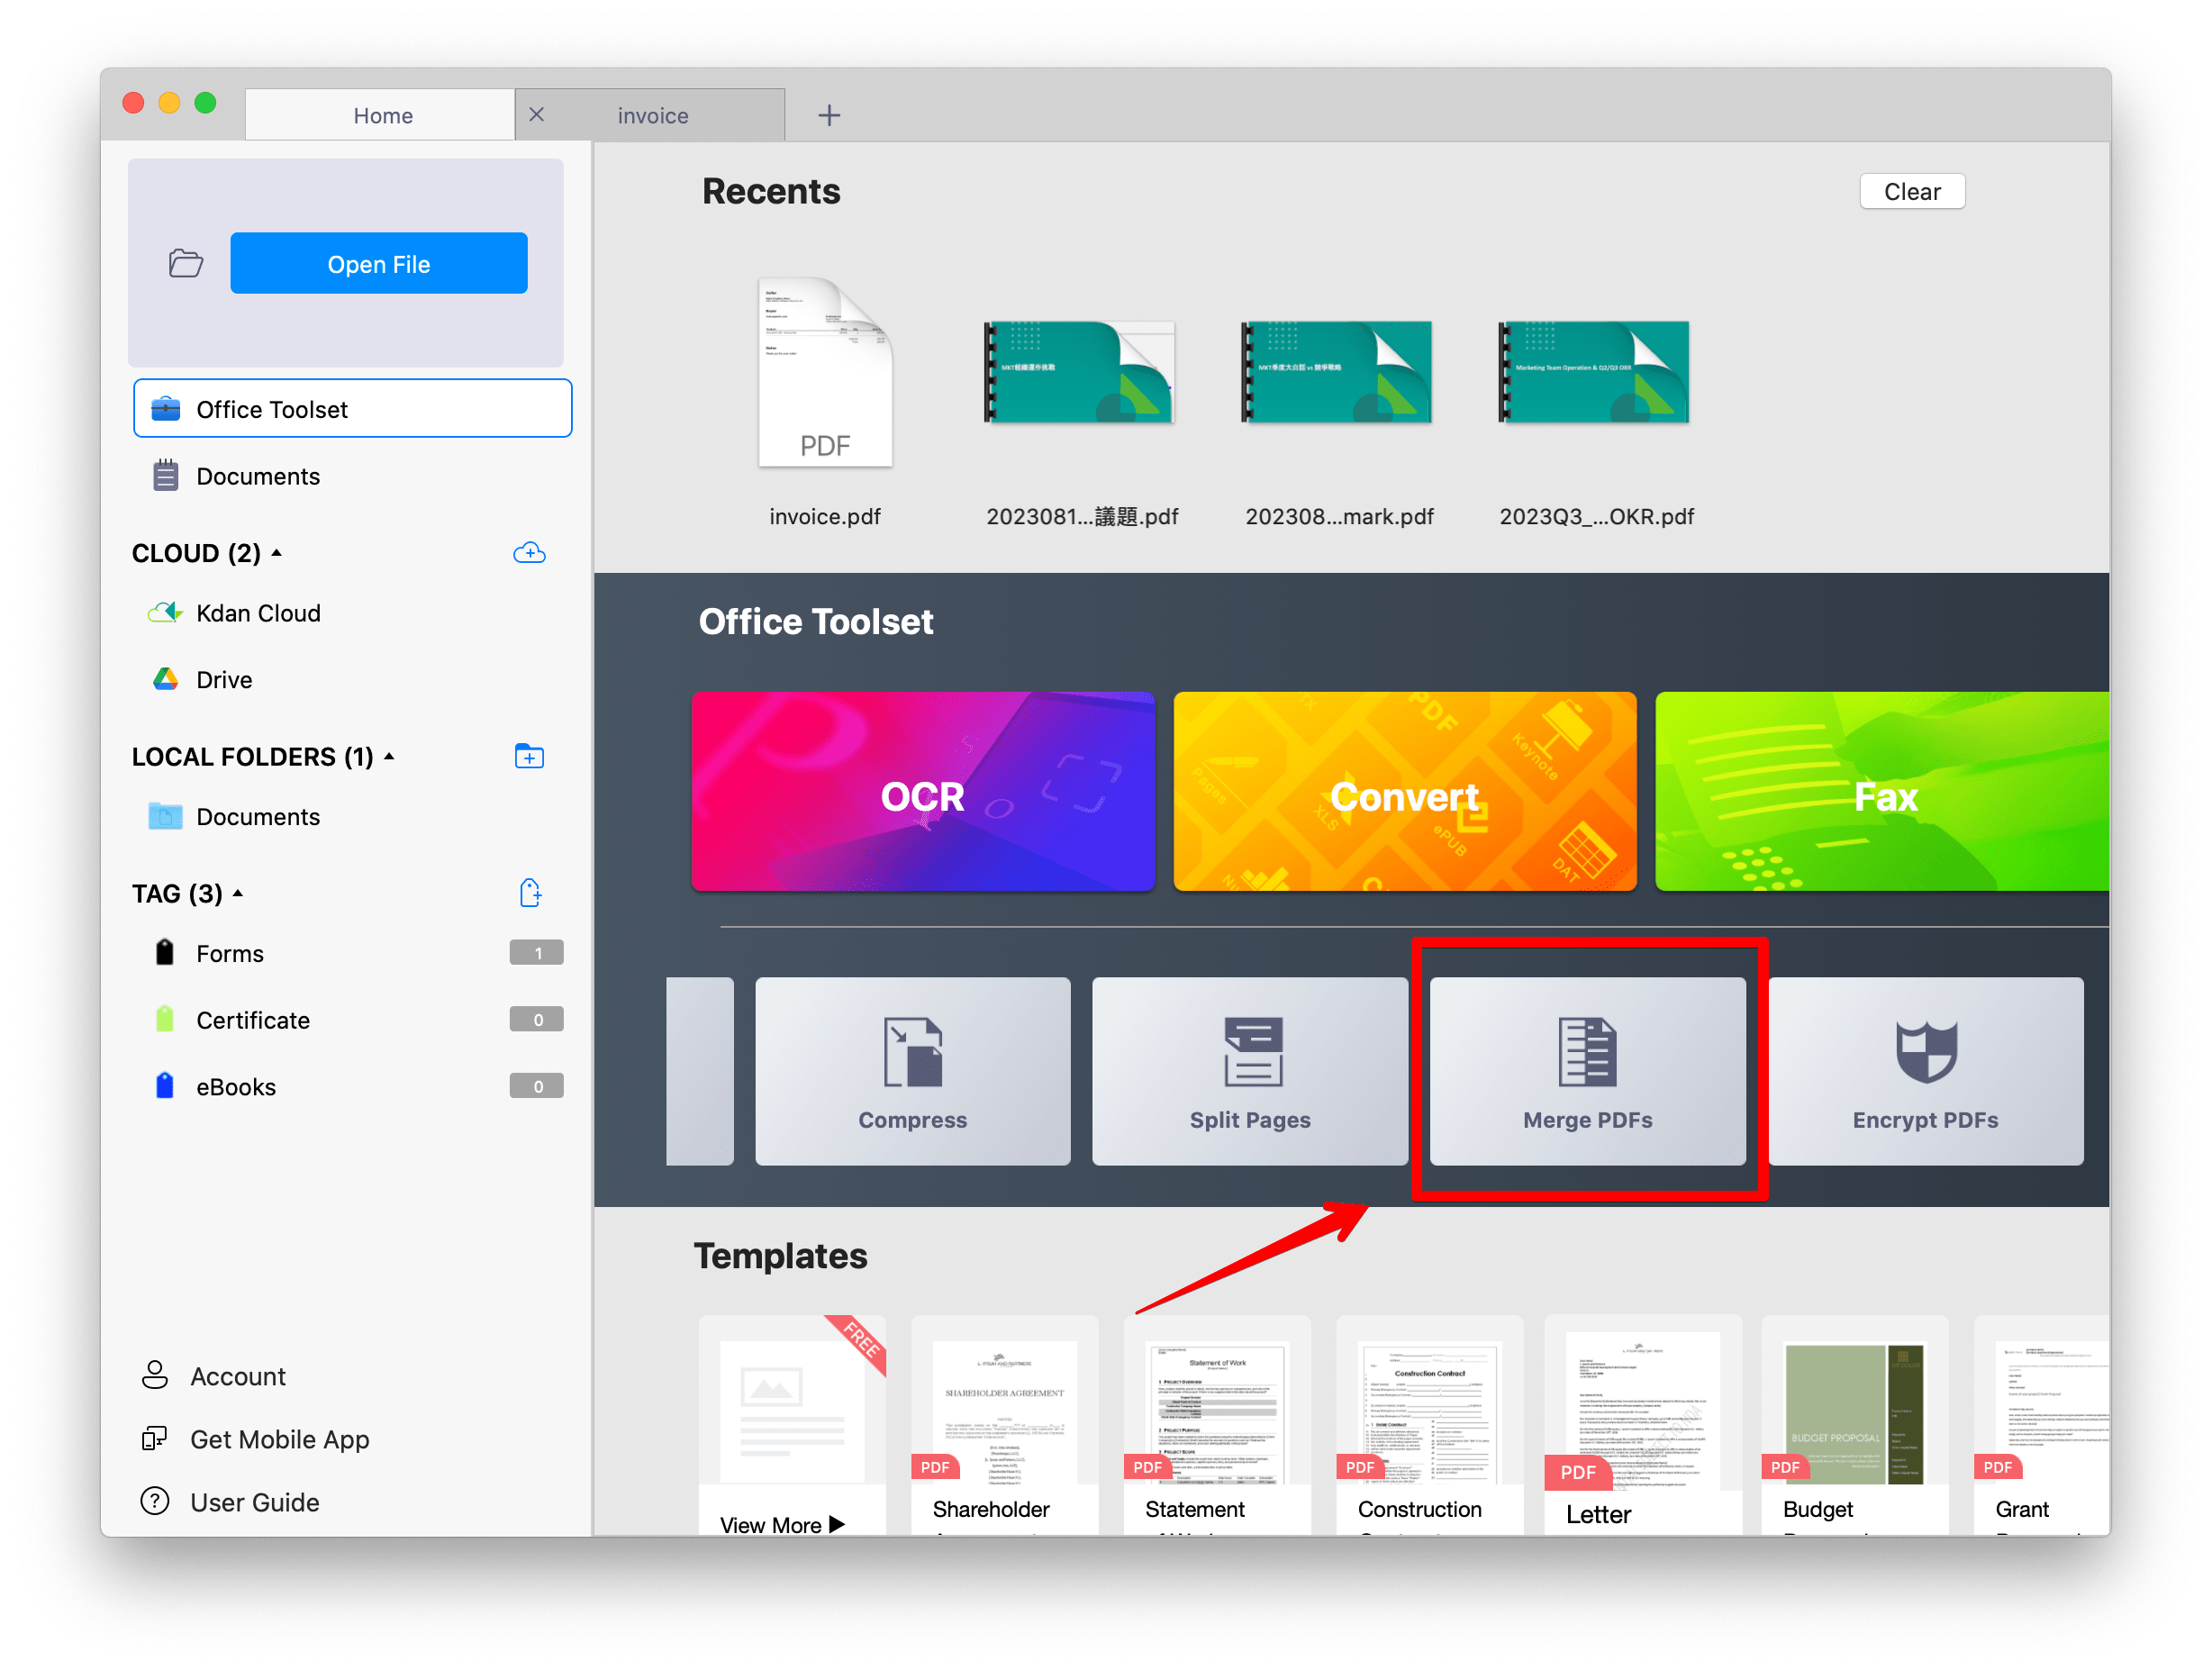Collapse the LOCAL FOLDERS section
This screenshot has width=2212, height=1670.
(x=389, y=757)
